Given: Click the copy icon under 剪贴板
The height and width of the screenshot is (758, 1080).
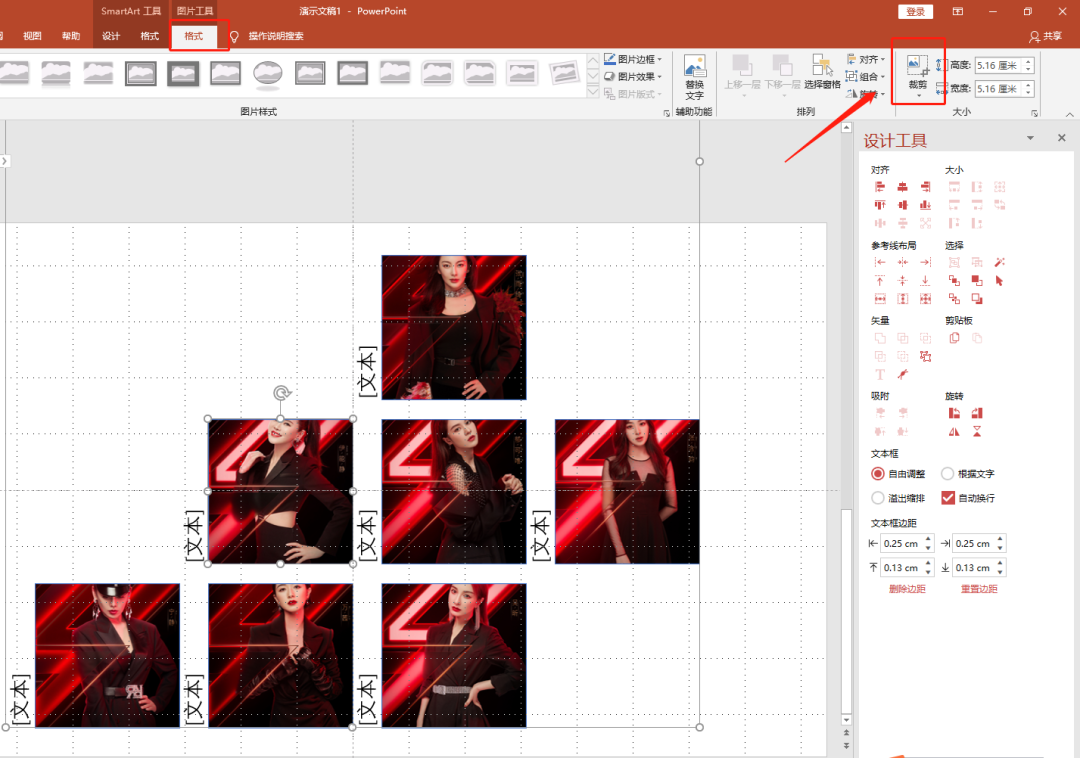Looking at the screenshot, I should (x=954, y=338).
